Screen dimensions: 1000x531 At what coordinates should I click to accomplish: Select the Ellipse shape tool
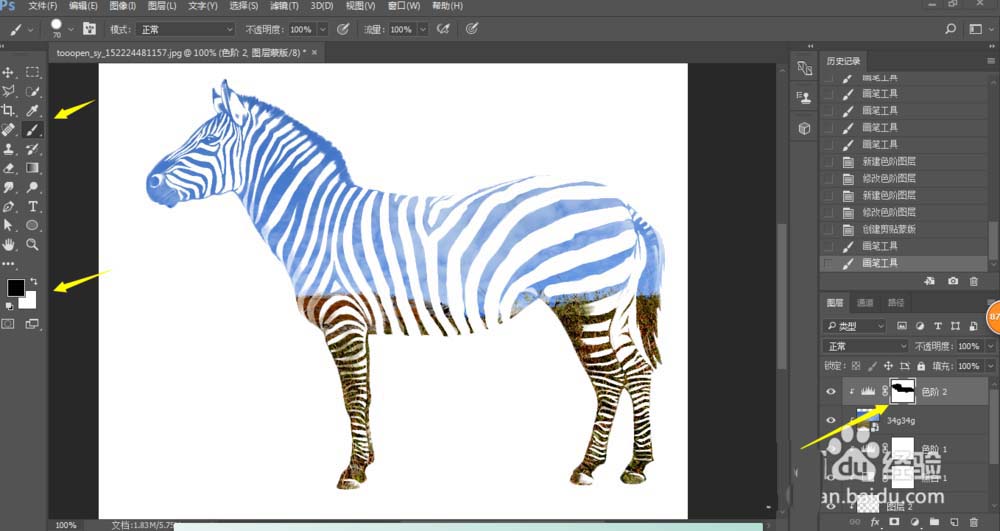click(x=33, y=225)
